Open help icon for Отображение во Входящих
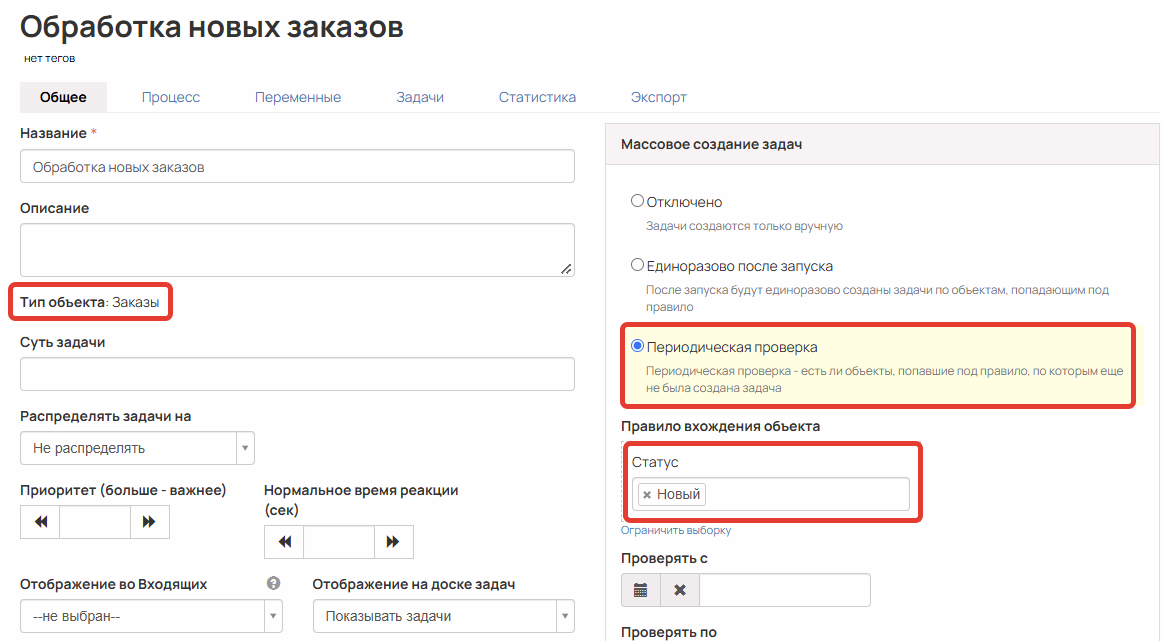 273,584
